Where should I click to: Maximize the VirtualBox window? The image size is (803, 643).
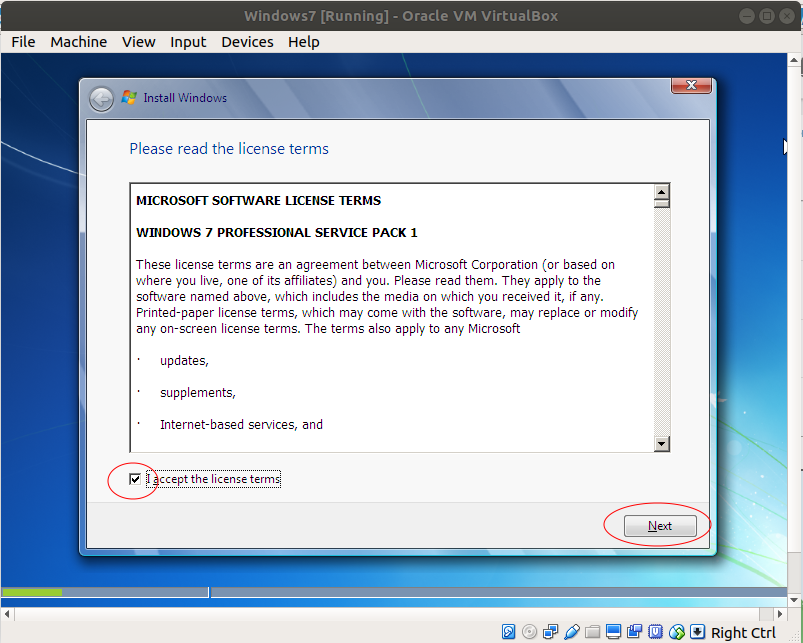767,16
